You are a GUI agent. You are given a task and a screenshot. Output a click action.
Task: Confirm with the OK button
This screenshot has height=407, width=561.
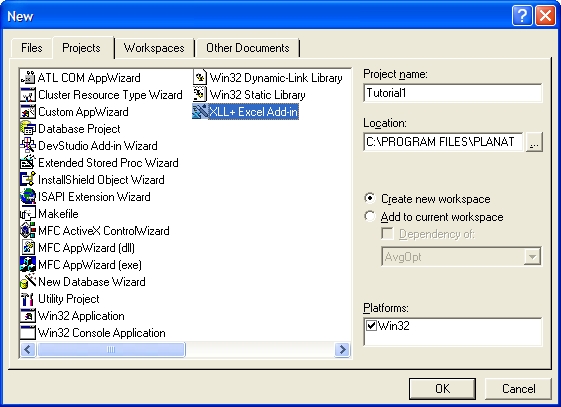point(443,388)
